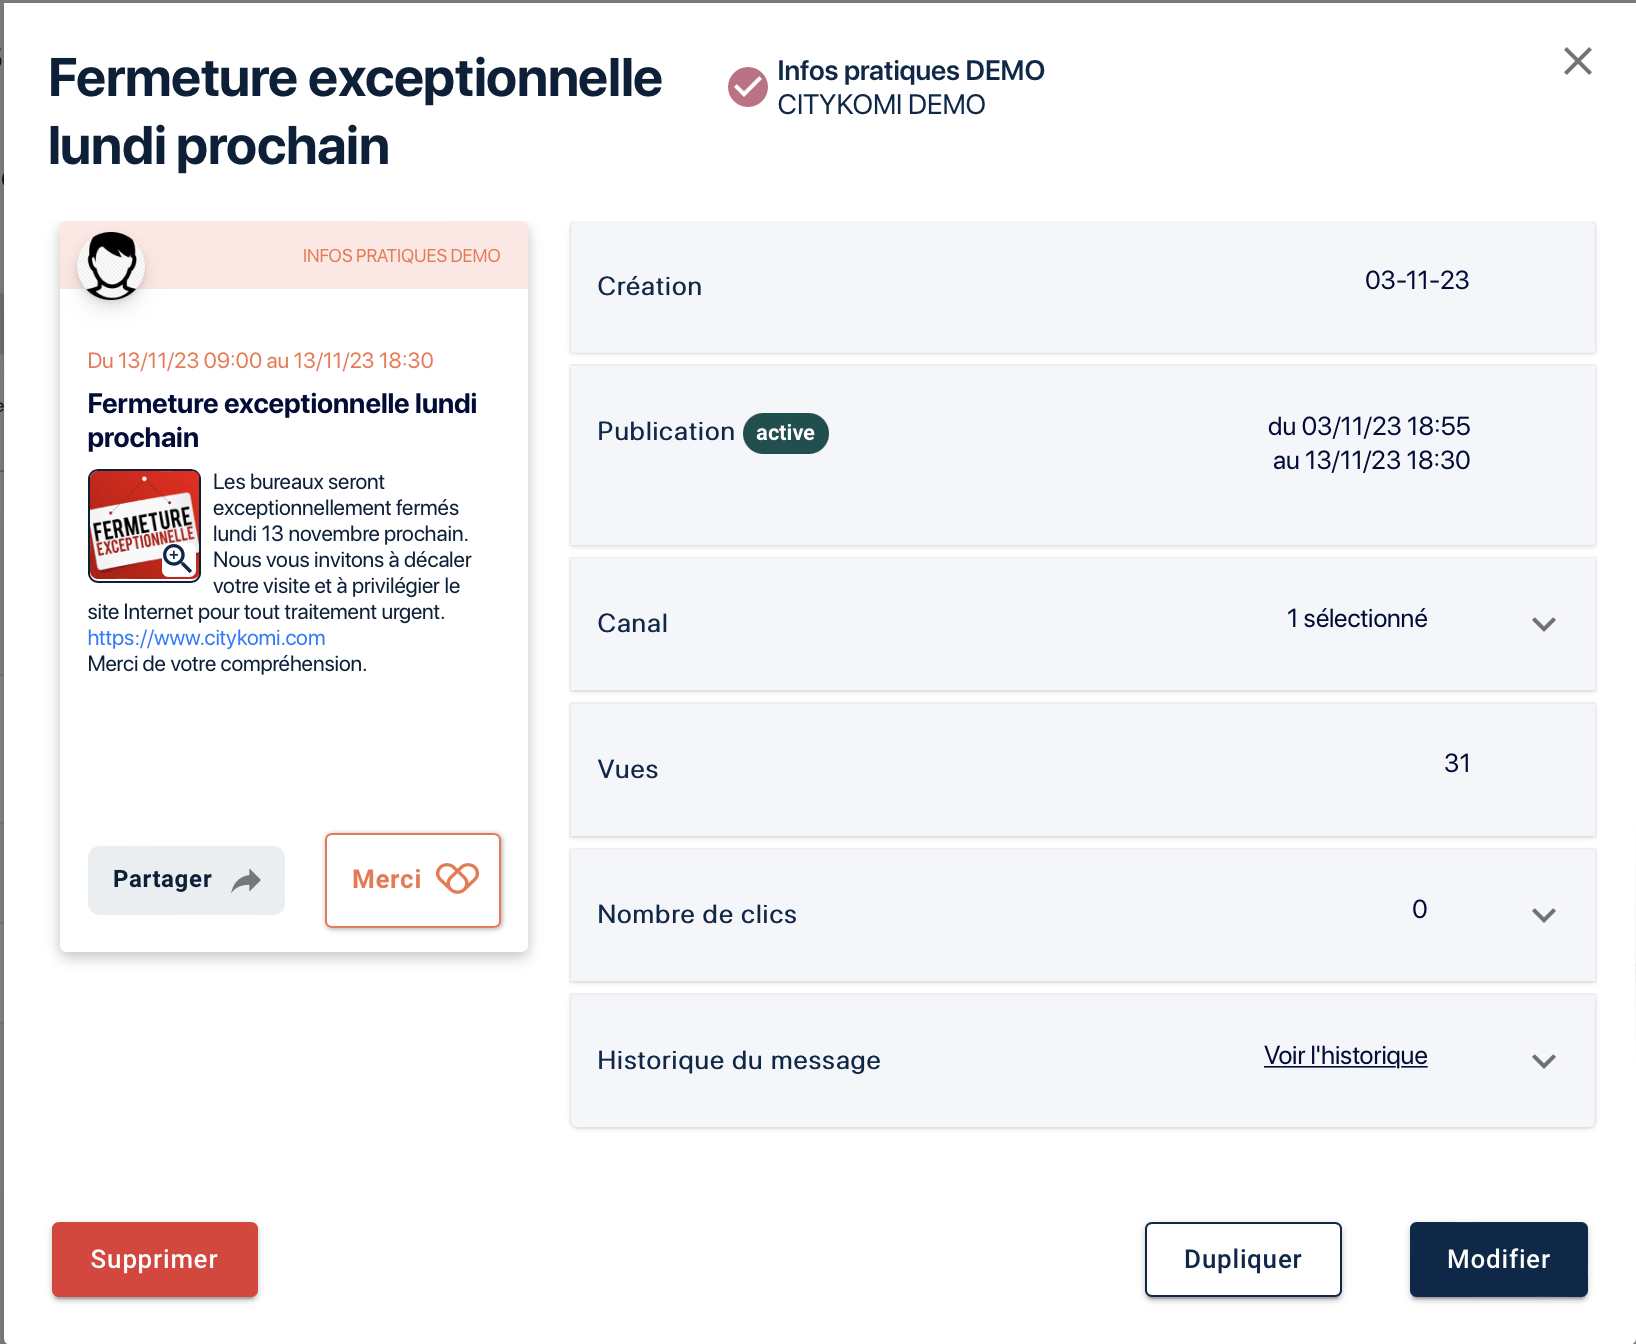Click the magnifier zoom icon on the image
The height and width of the screenshot is (1344, 1636).
point(177,558)
